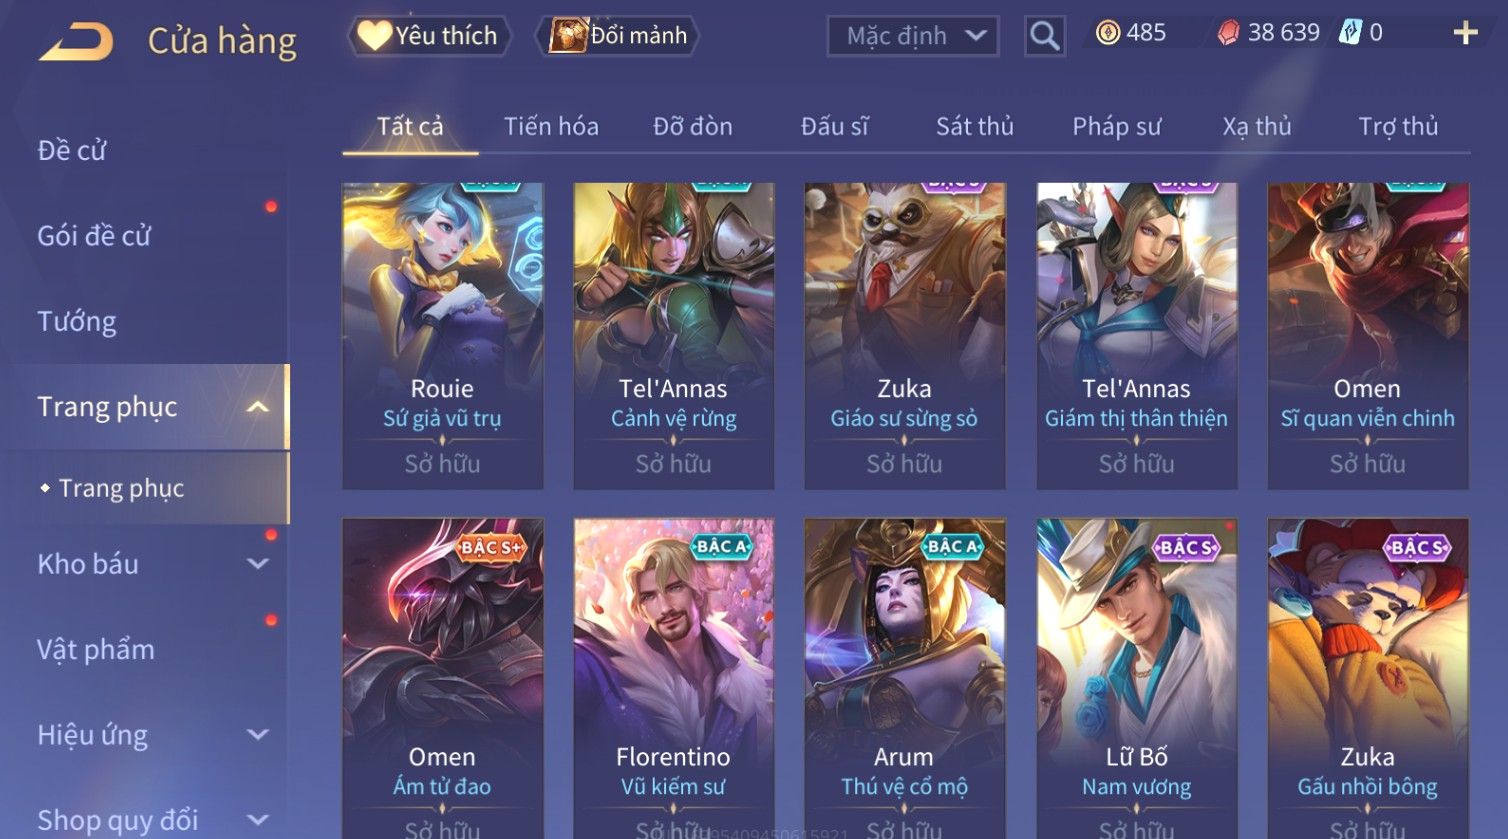Collapse the Trang phục sidebar section
1508x839 pixels.
(258, 407)
